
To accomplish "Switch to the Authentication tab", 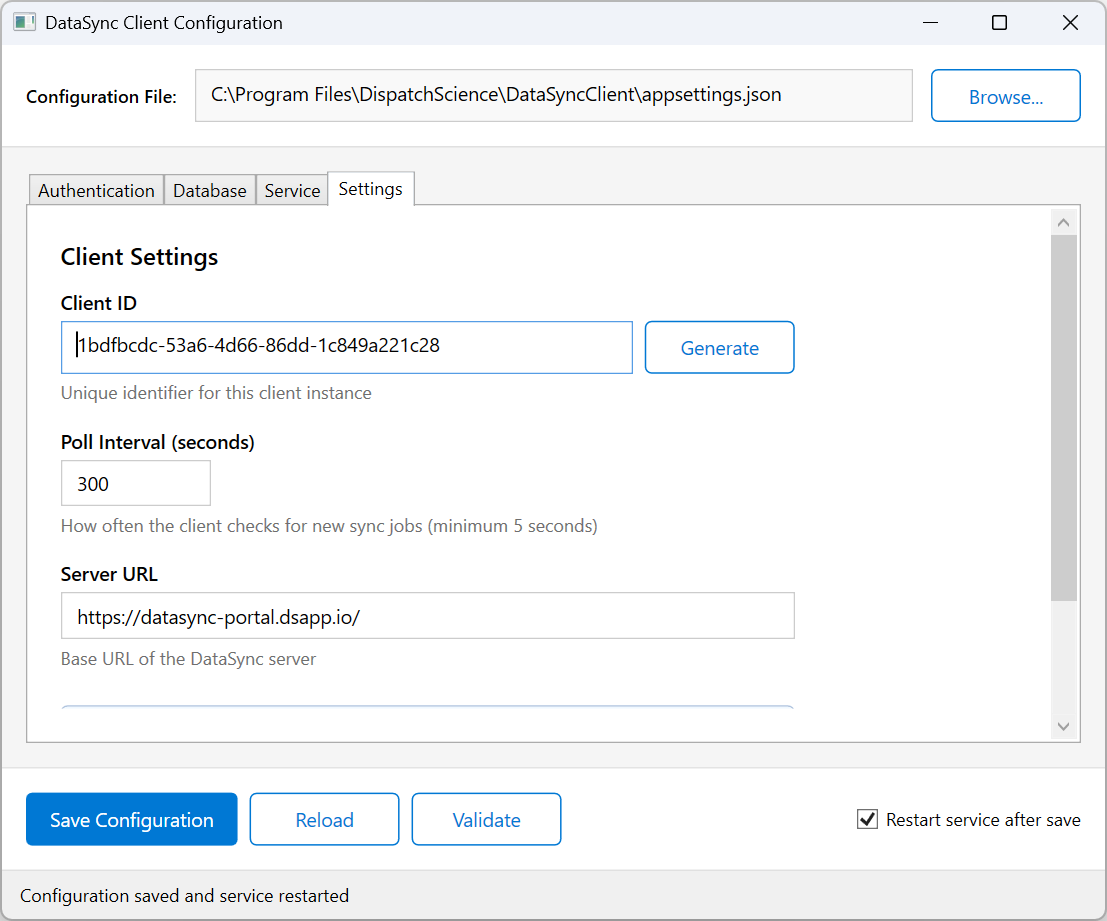I will point(95,189).
